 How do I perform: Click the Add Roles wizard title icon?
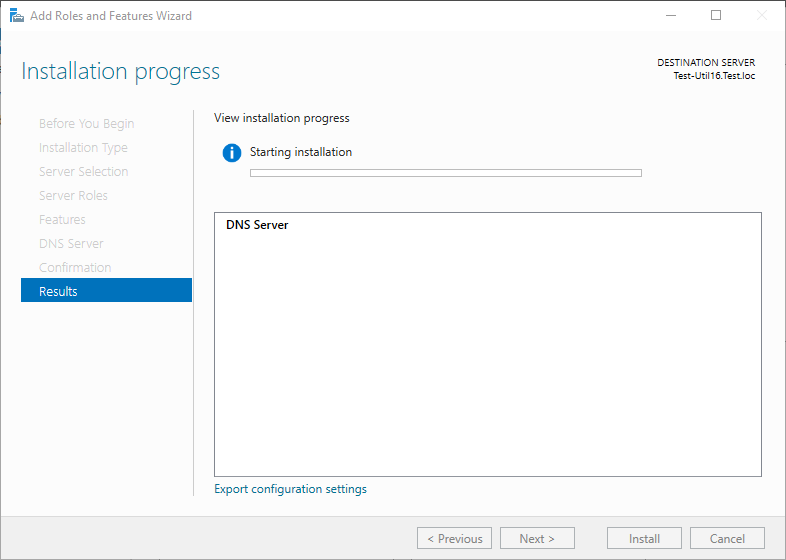click(17, 16)
